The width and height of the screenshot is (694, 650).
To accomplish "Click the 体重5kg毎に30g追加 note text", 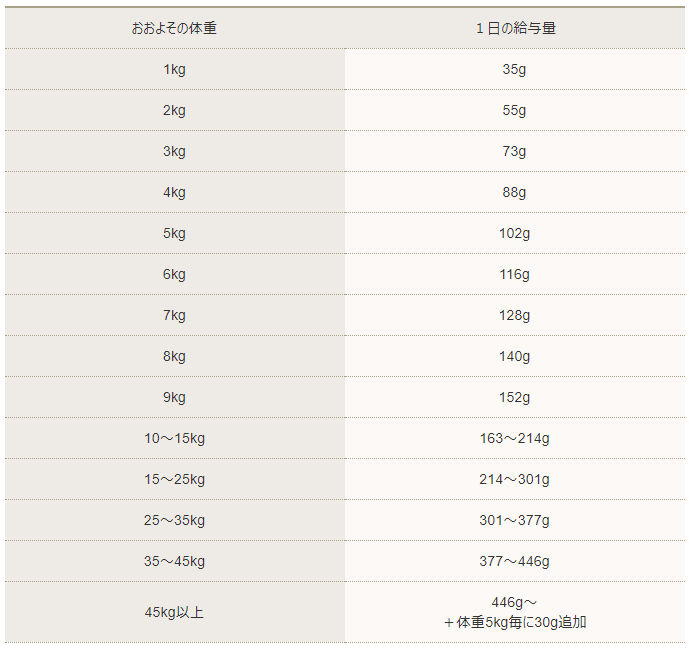I will (515, 622).
